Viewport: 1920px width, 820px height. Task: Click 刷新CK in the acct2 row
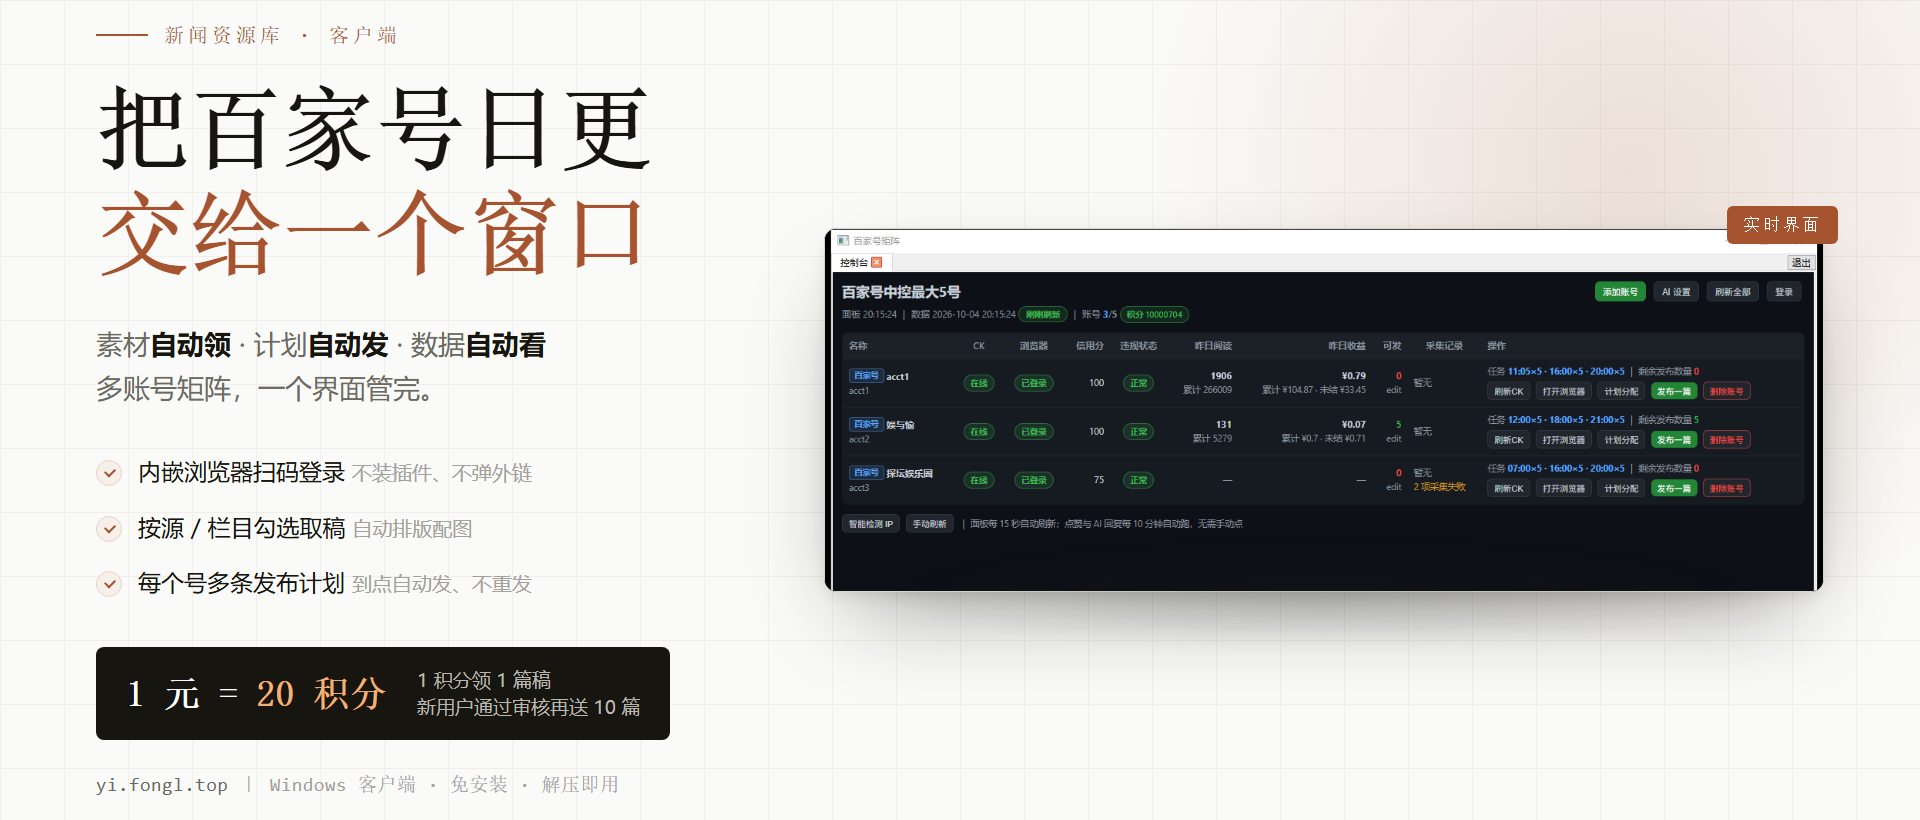click(1508, 440)
